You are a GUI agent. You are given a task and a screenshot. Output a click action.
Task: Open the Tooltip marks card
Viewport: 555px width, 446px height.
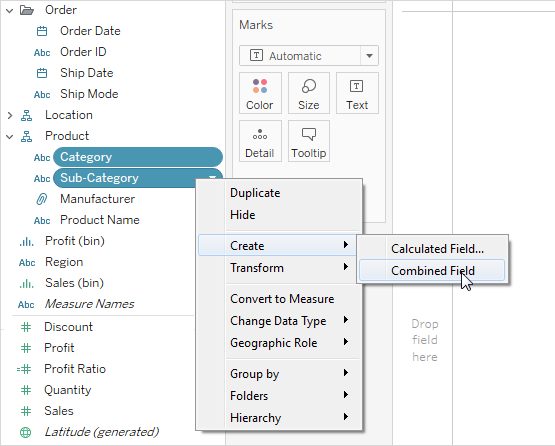point(309,141)
